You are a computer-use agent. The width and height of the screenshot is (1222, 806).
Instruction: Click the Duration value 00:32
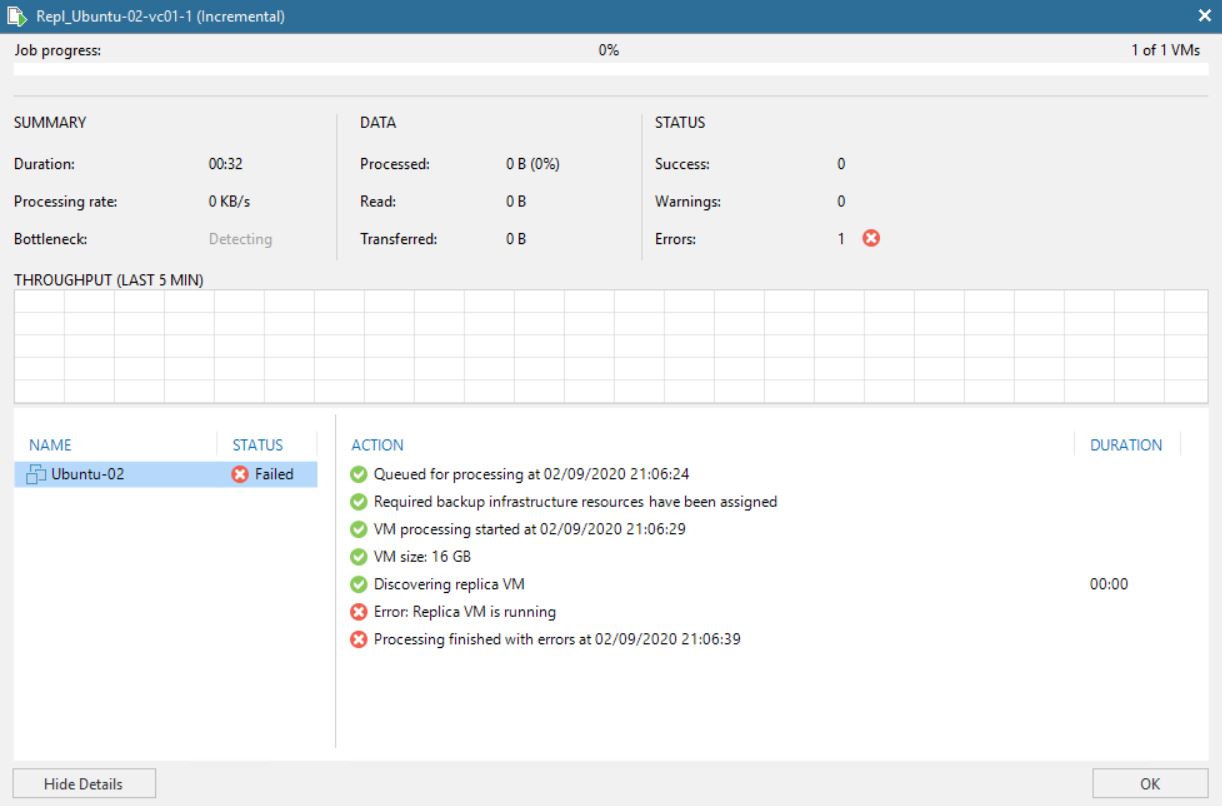pyautogui.click(x=225, y=164)
